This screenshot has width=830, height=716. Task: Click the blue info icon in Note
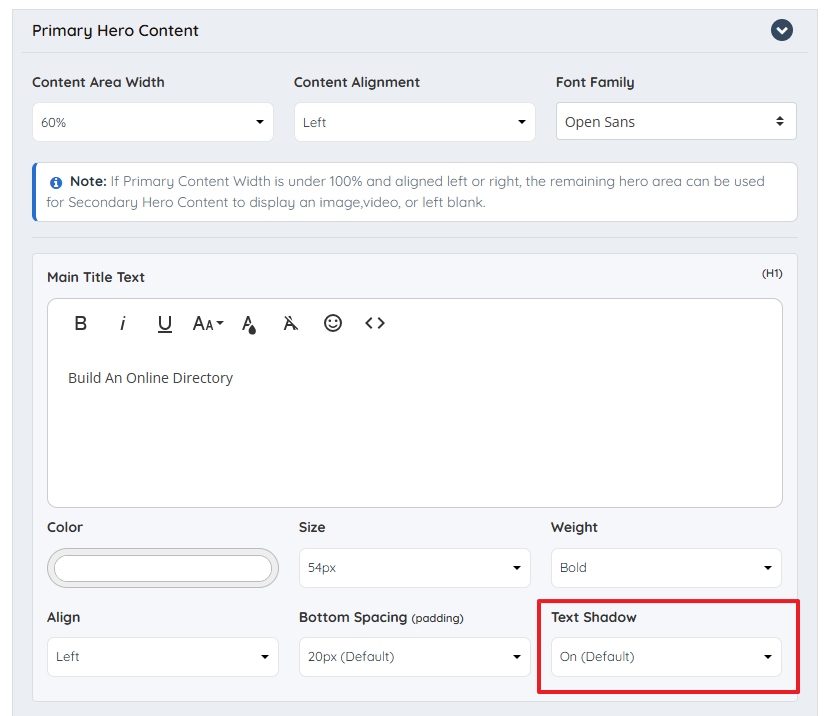pos(56,183)
